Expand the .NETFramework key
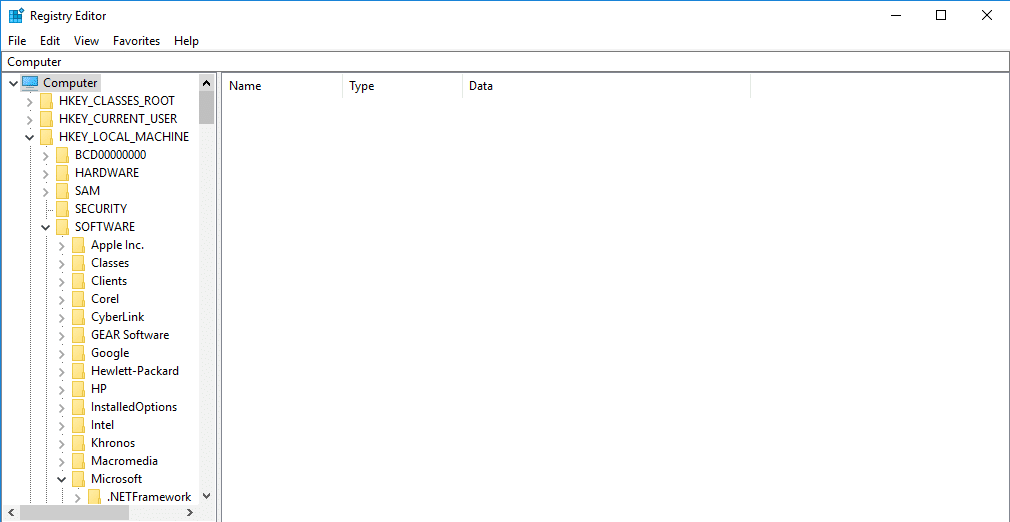1010x522 pixels. (x=78, y=498)
